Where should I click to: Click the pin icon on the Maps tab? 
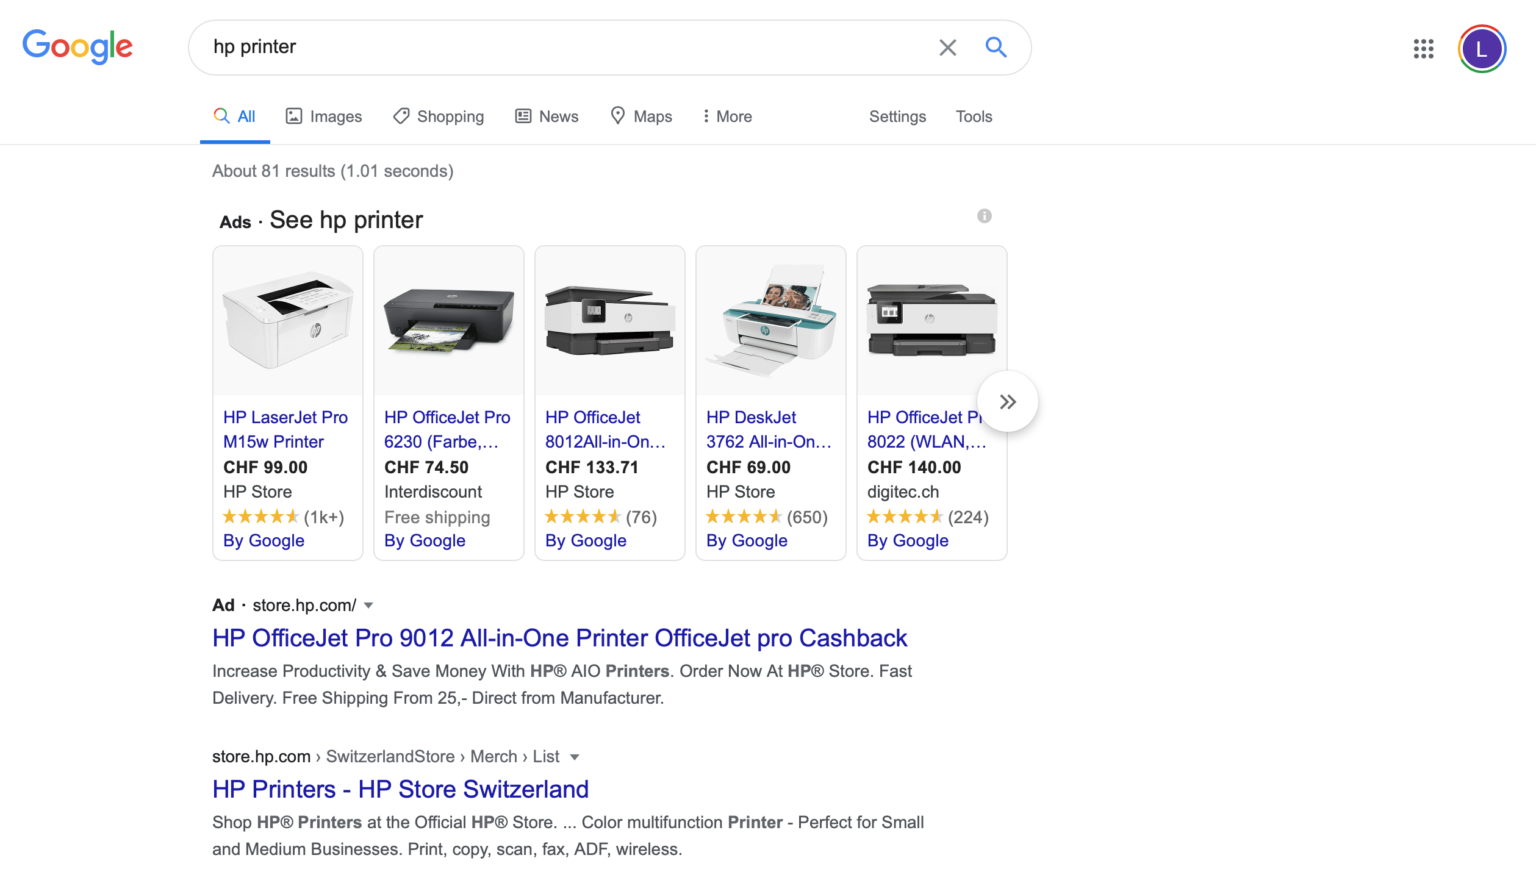point(617,116)
